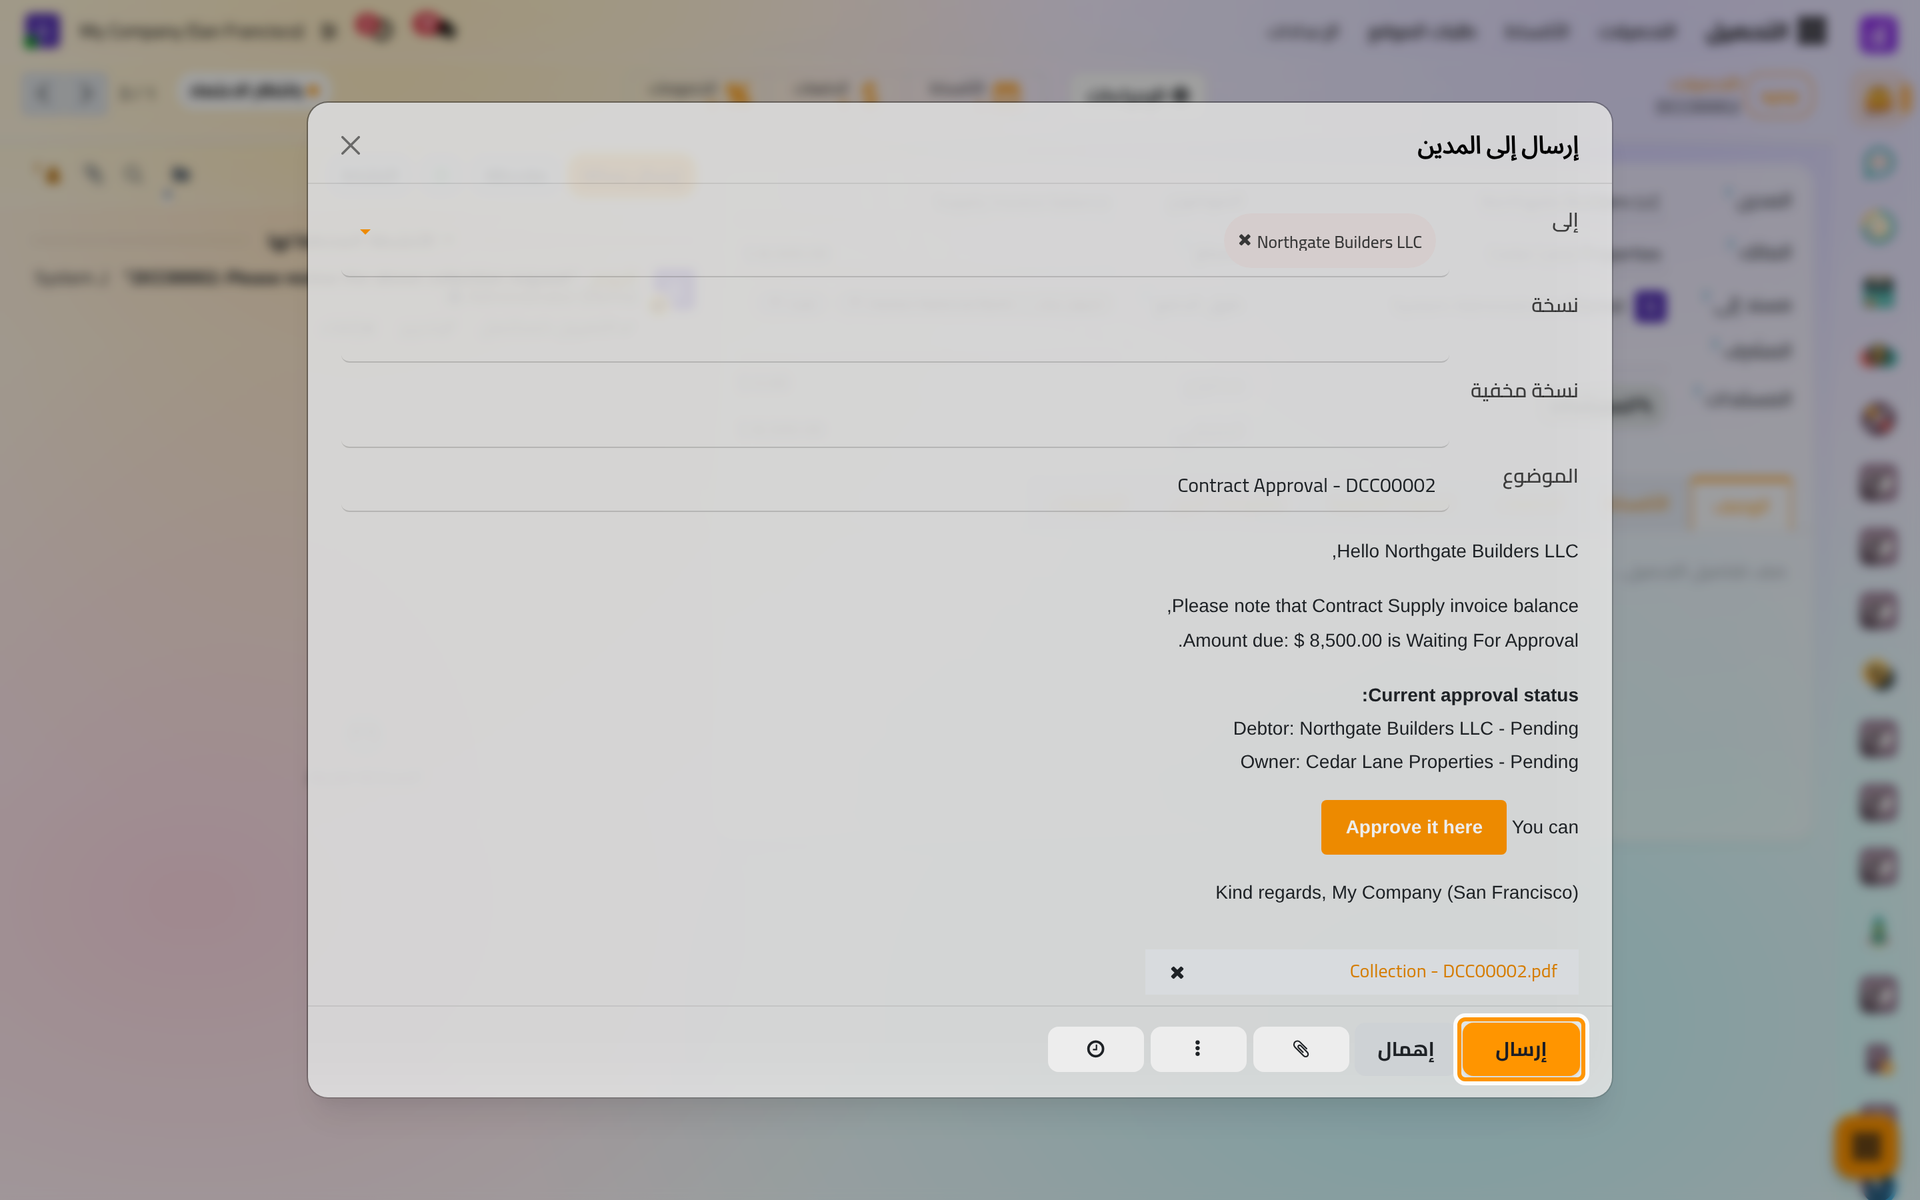Close the إرسال إلى المدين dialog
The width and height of the screenshot is (1920, 1200).
coord(350,145)
